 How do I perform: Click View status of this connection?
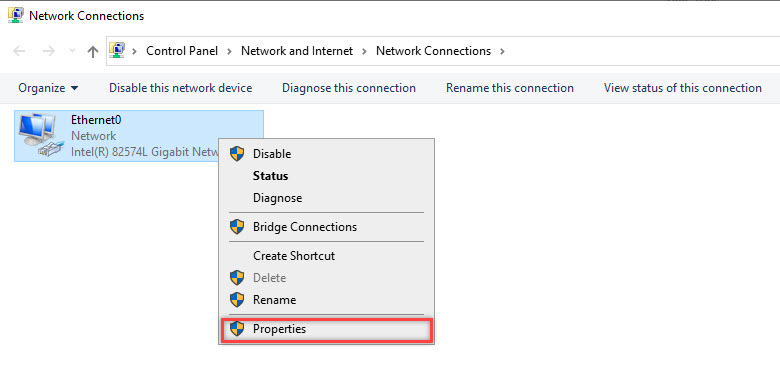click(x=682, y=88)
